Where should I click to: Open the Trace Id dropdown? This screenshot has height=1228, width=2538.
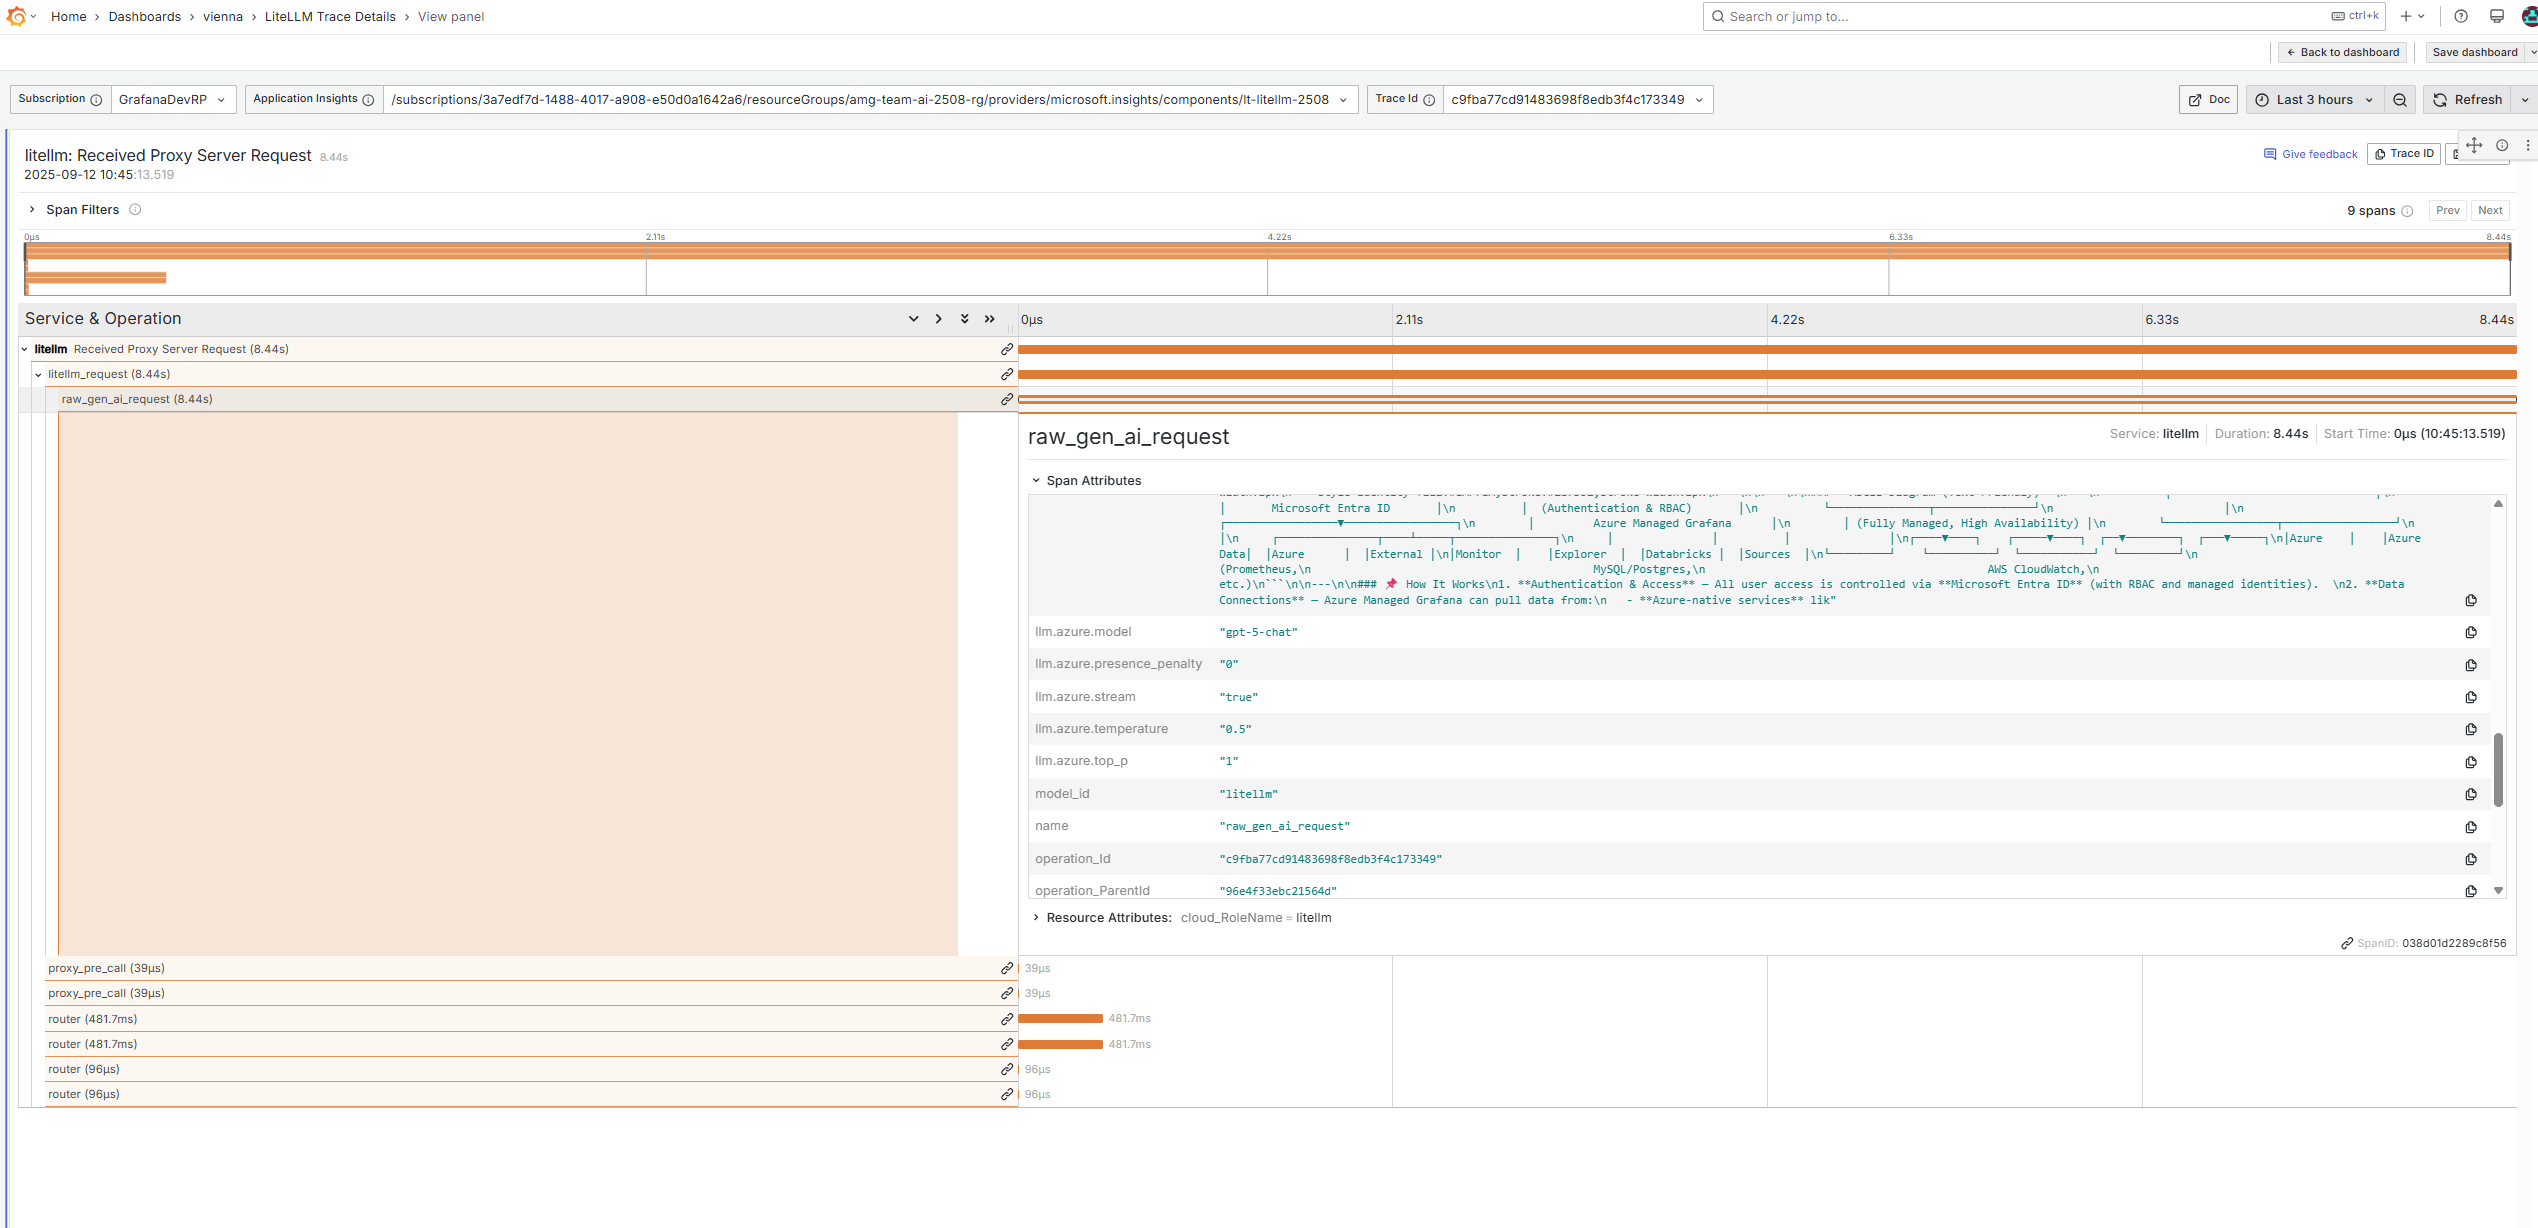1577,100
